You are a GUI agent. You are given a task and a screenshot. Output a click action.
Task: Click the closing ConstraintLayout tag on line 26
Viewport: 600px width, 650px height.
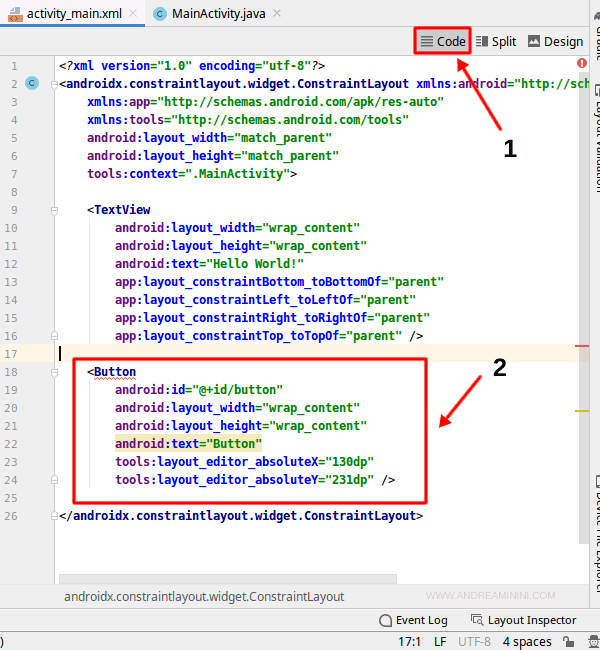[x=241, y=516]
